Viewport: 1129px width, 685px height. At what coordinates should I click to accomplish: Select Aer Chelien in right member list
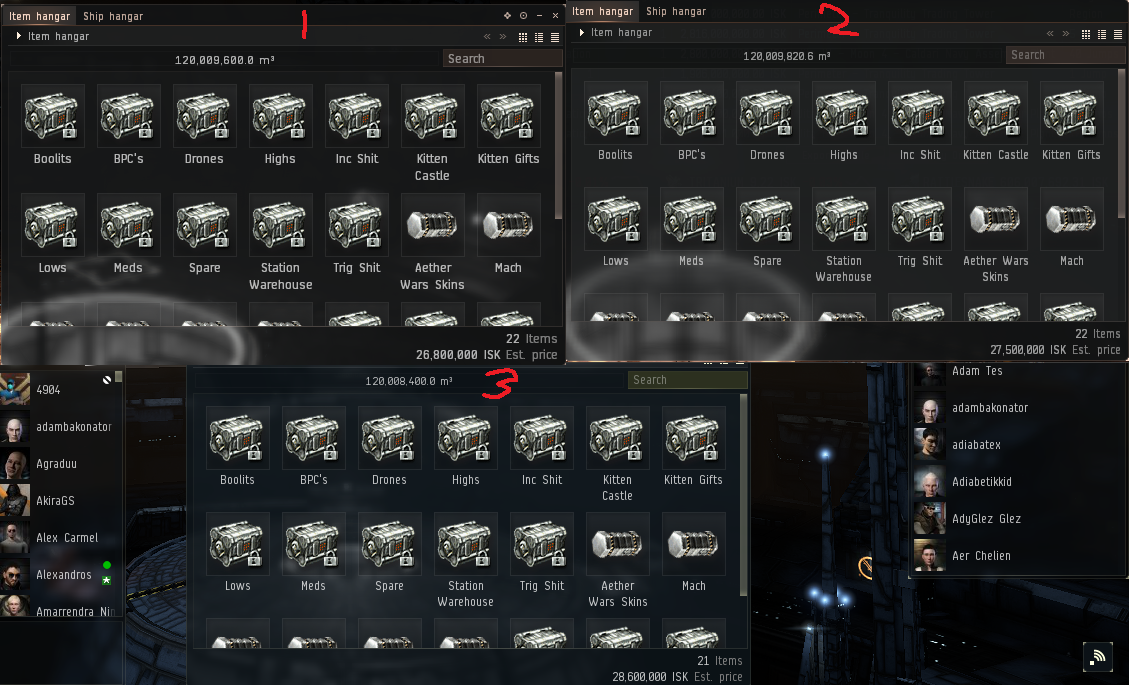(1018, 555)
